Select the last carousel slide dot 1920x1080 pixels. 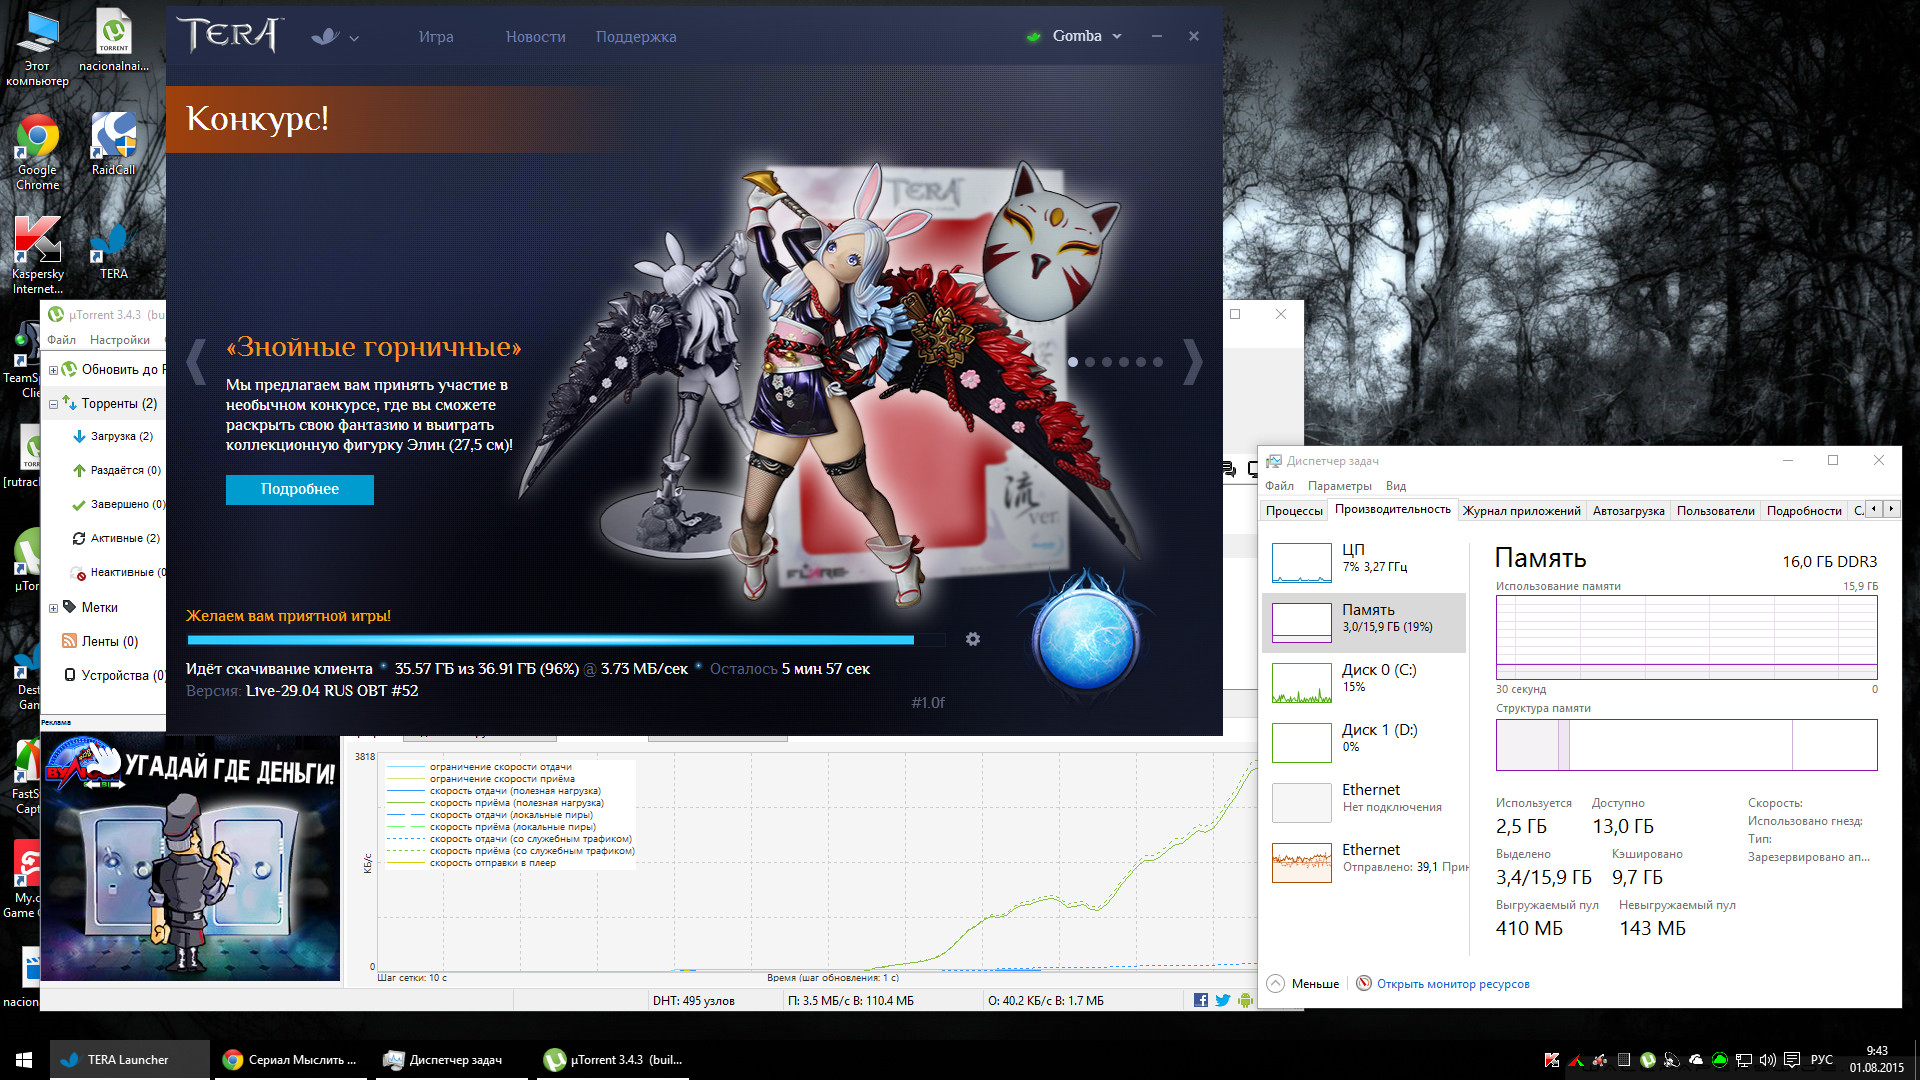(1158, 362)
